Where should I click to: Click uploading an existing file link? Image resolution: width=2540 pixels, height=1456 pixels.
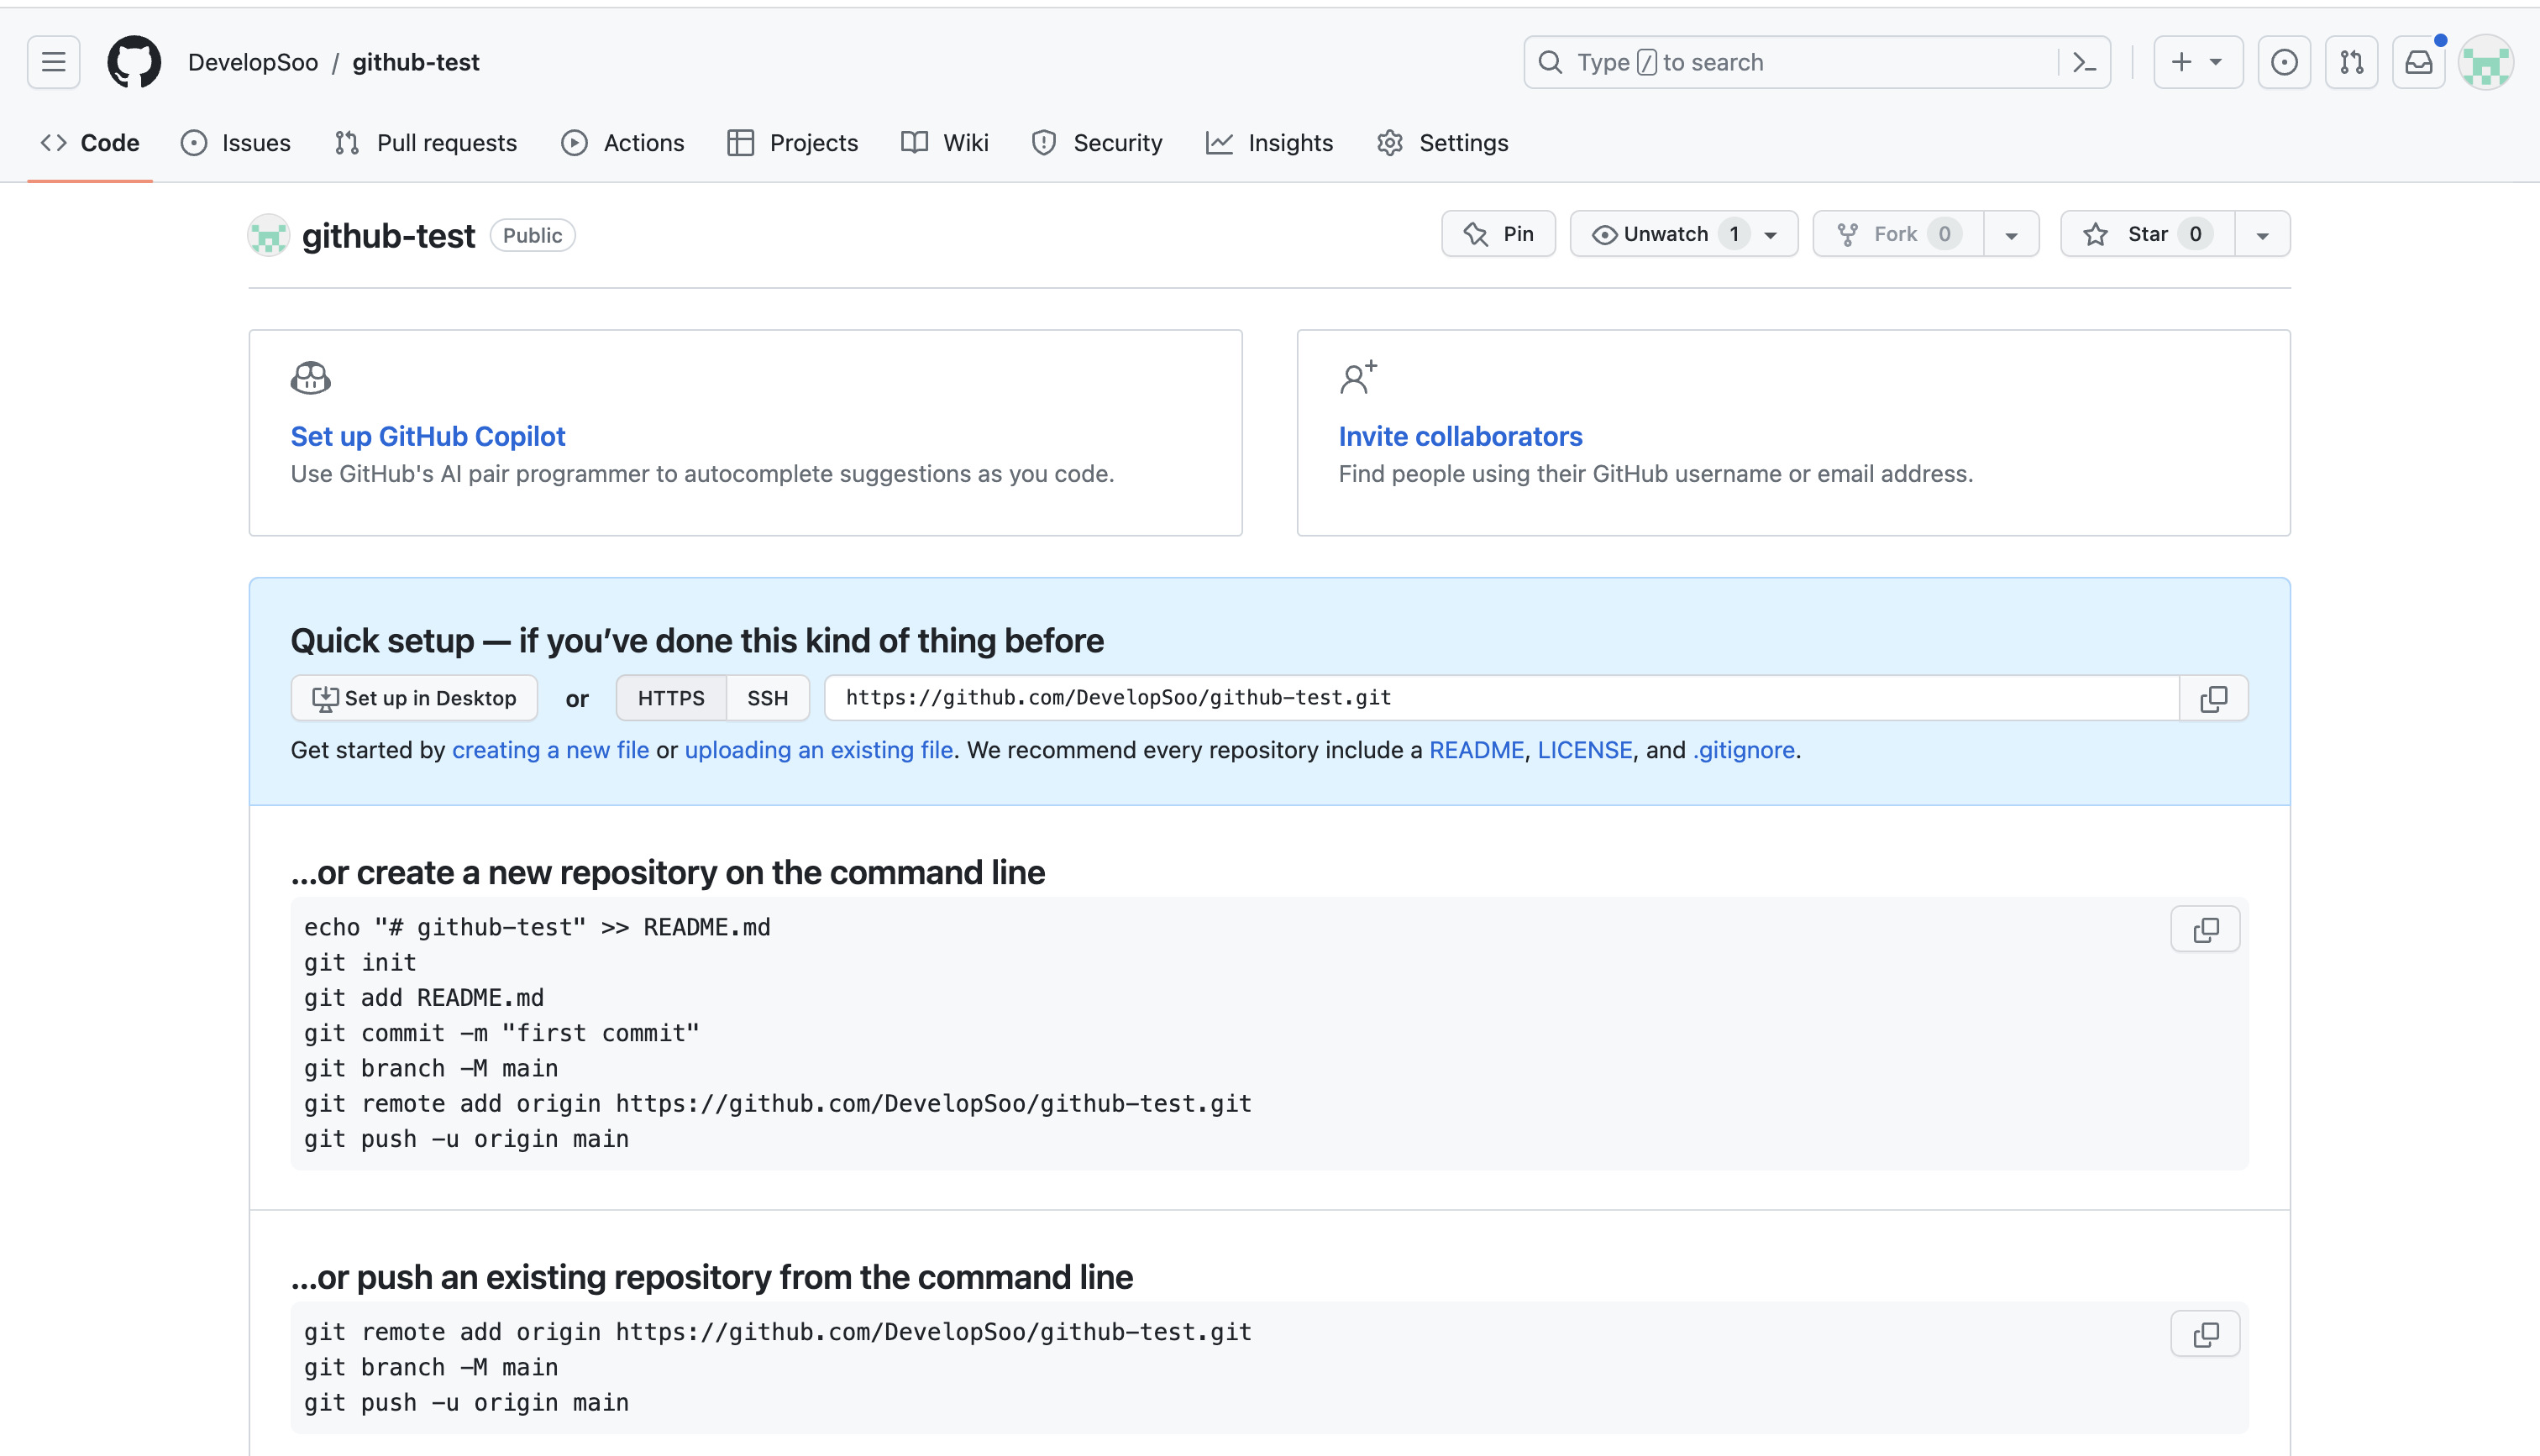coord(819,750)
